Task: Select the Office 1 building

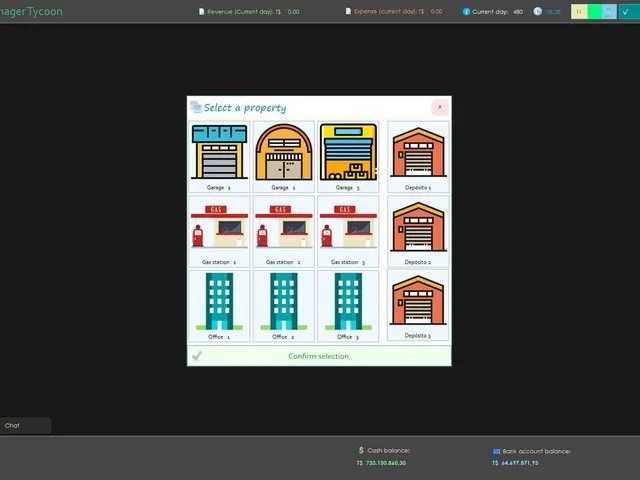Action: (x=219, y=306)
